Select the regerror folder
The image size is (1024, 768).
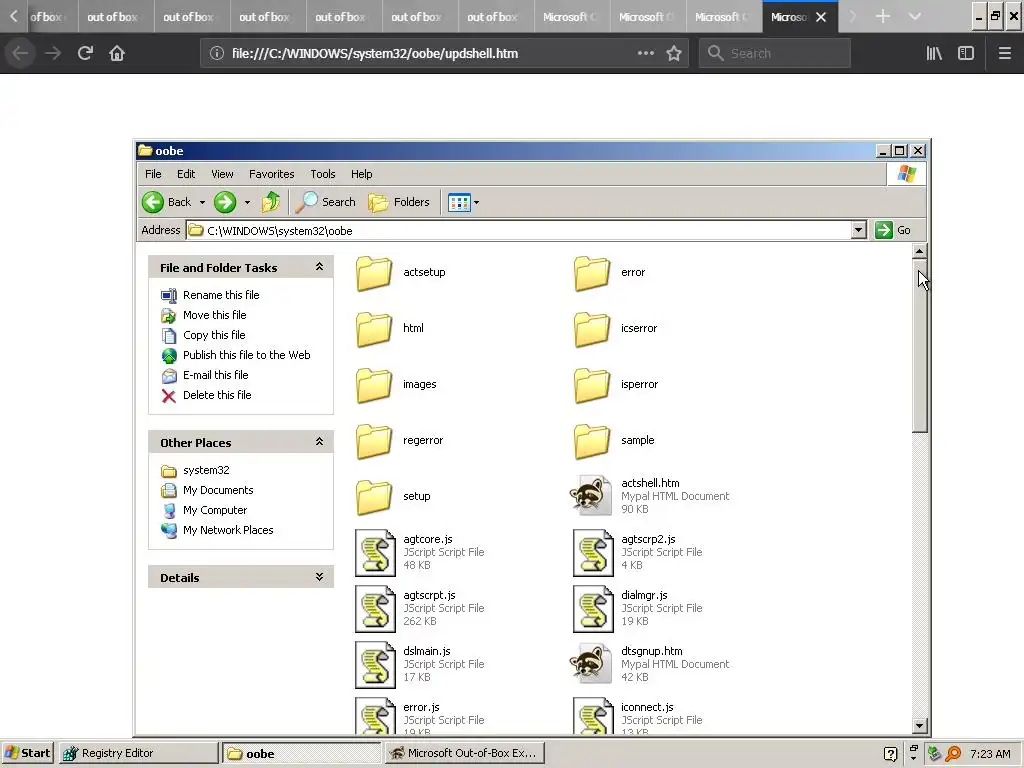[400, 441]
